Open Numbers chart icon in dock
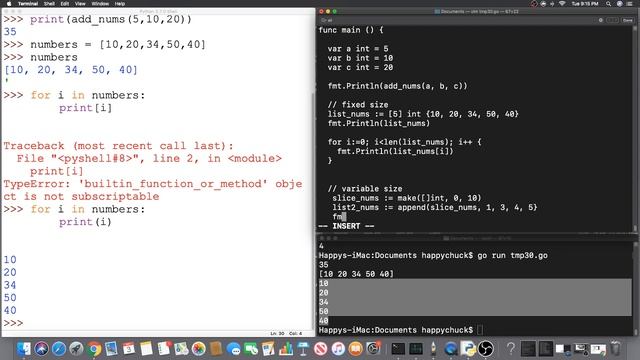The image size is (640, 360). (286, 349)
